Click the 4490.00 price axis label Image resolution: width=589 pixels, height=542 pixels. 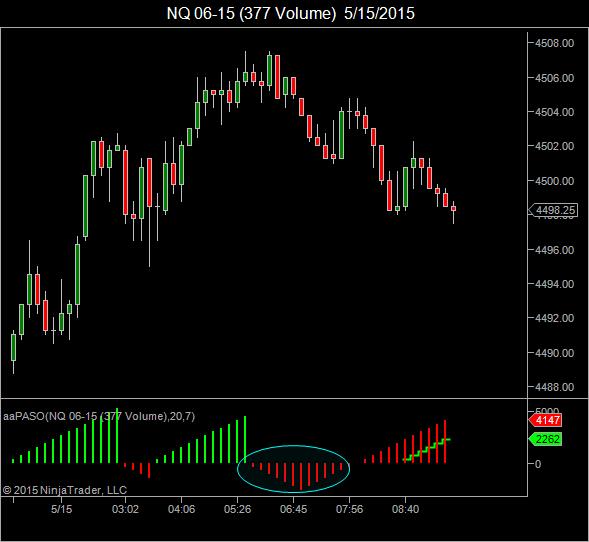(554, 353)
